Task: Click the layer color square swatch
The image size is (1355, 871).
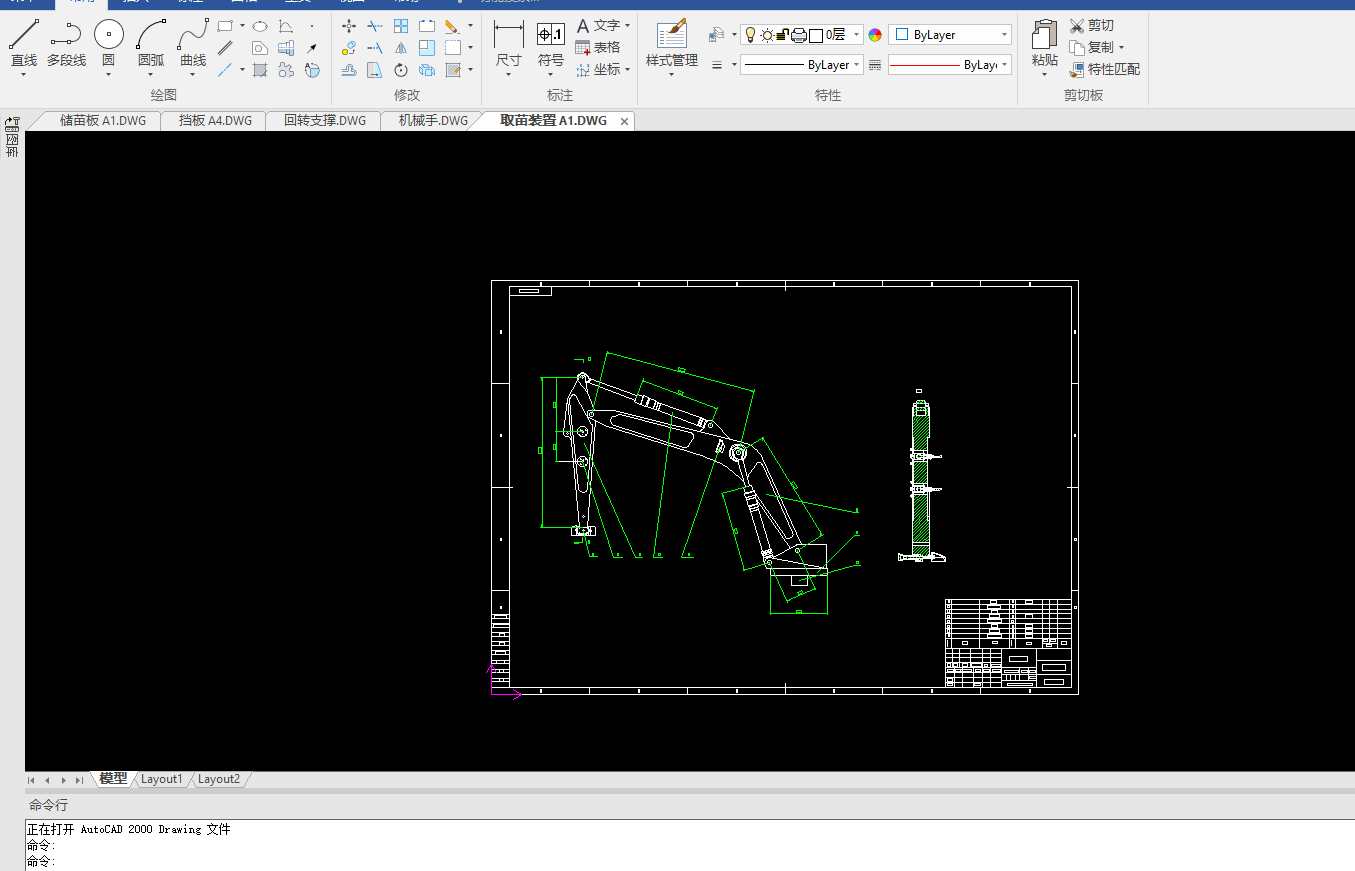Action: click(816, 35)
